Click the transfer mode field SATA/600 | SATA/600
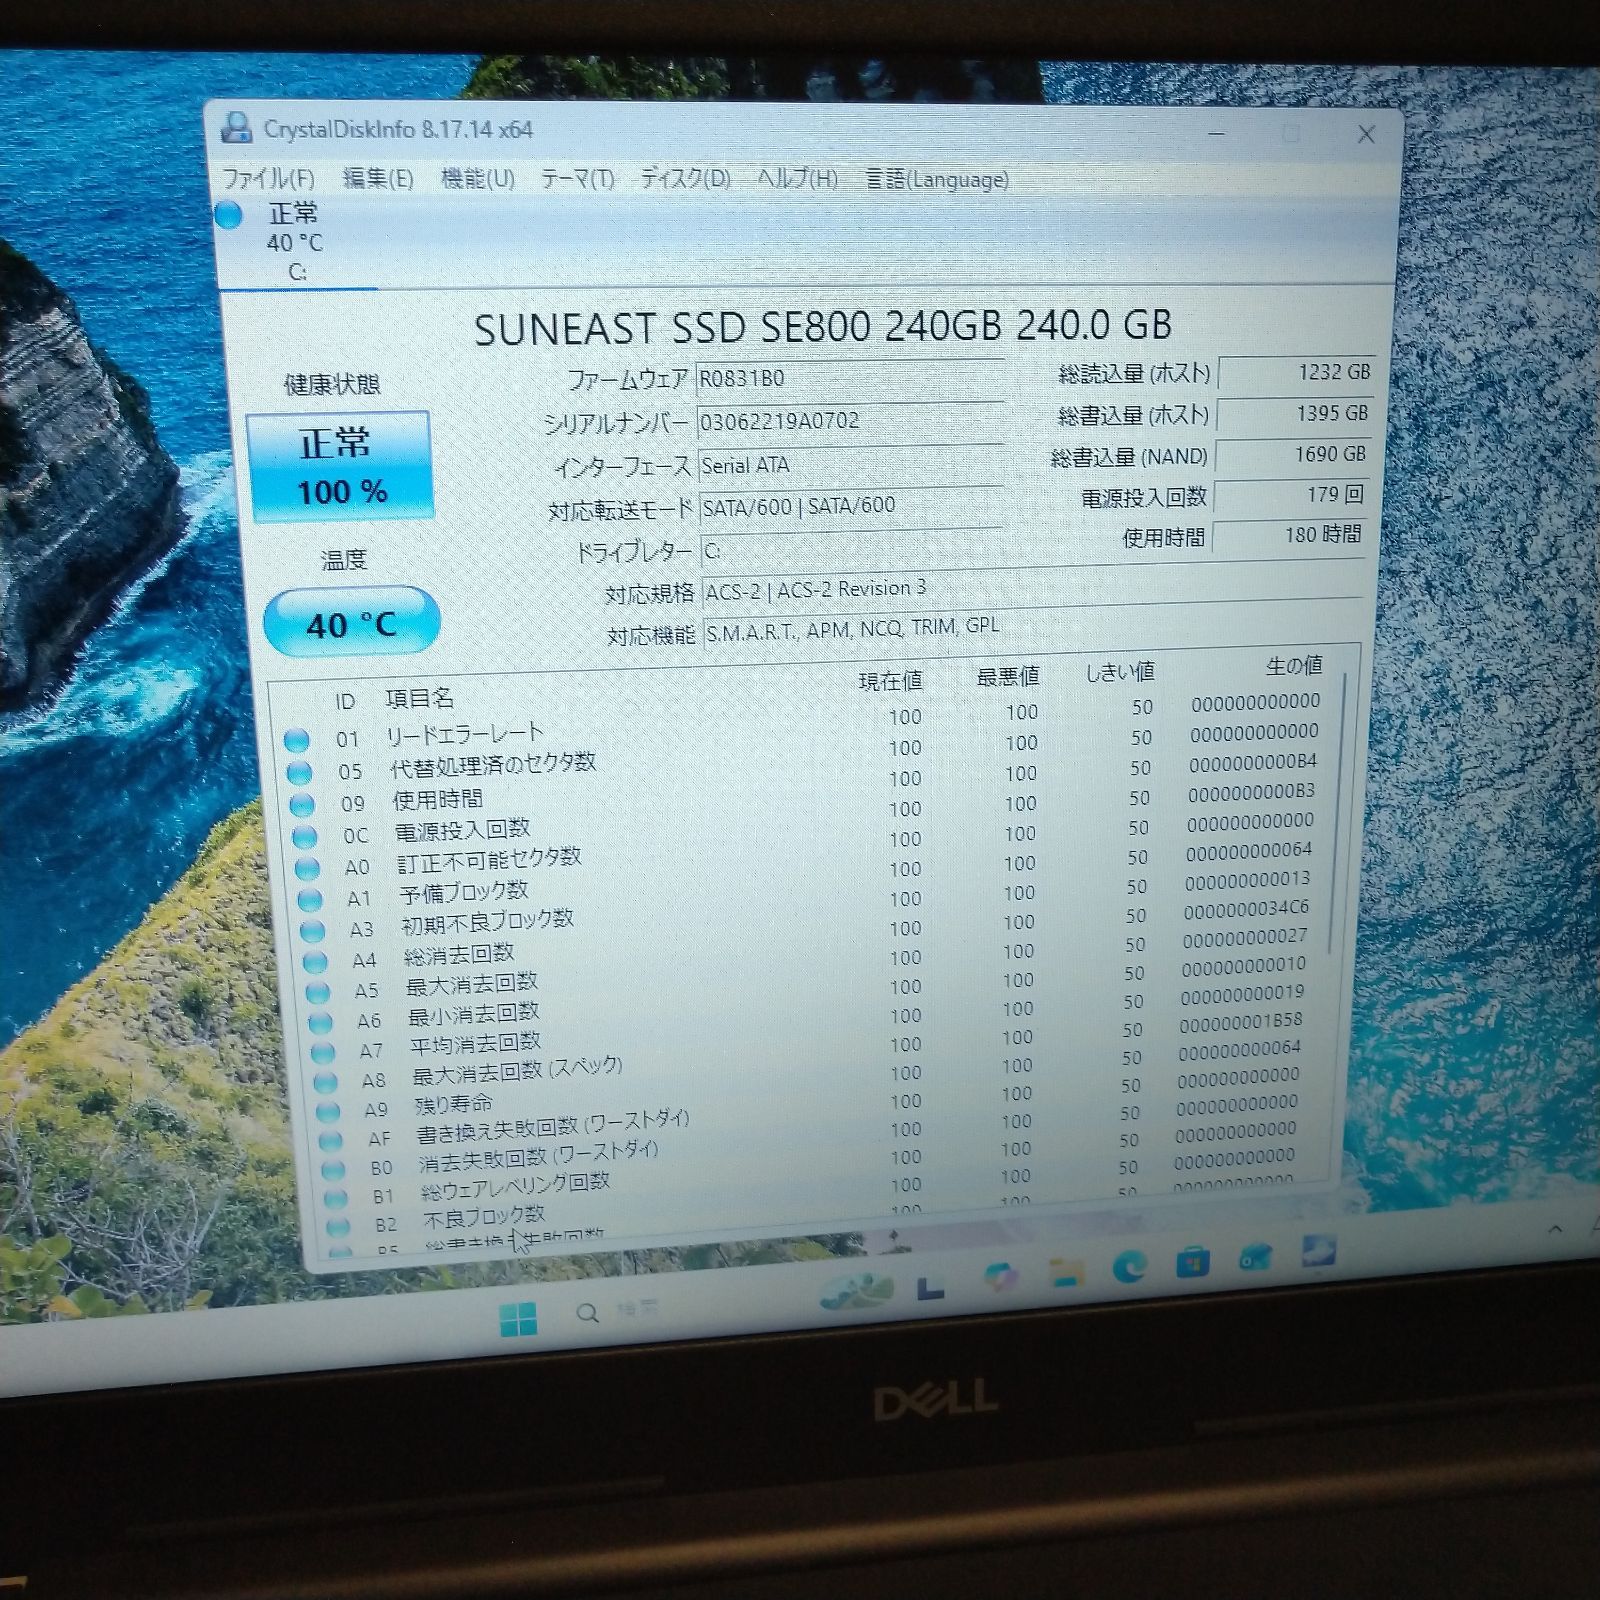Screen dimensions: 1600x1600 851,506
